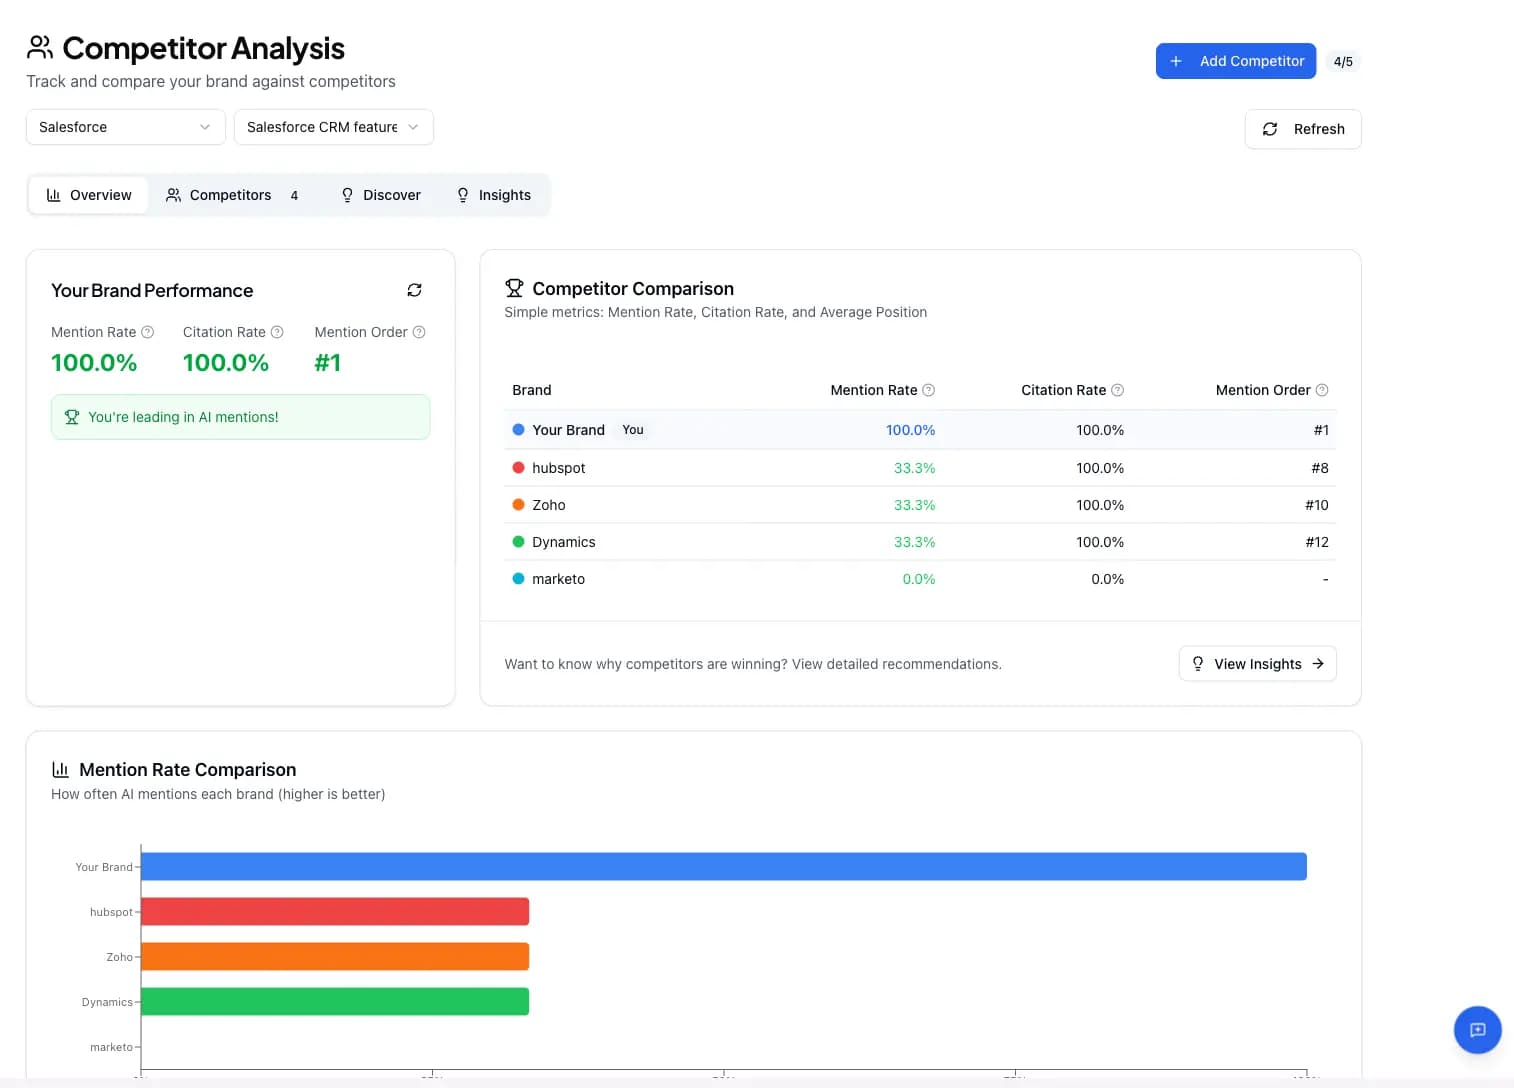1514x1088 pixels.
Task: Click the Mention Rate column header text
Action: pyautogui.click(x=873, y=390)
